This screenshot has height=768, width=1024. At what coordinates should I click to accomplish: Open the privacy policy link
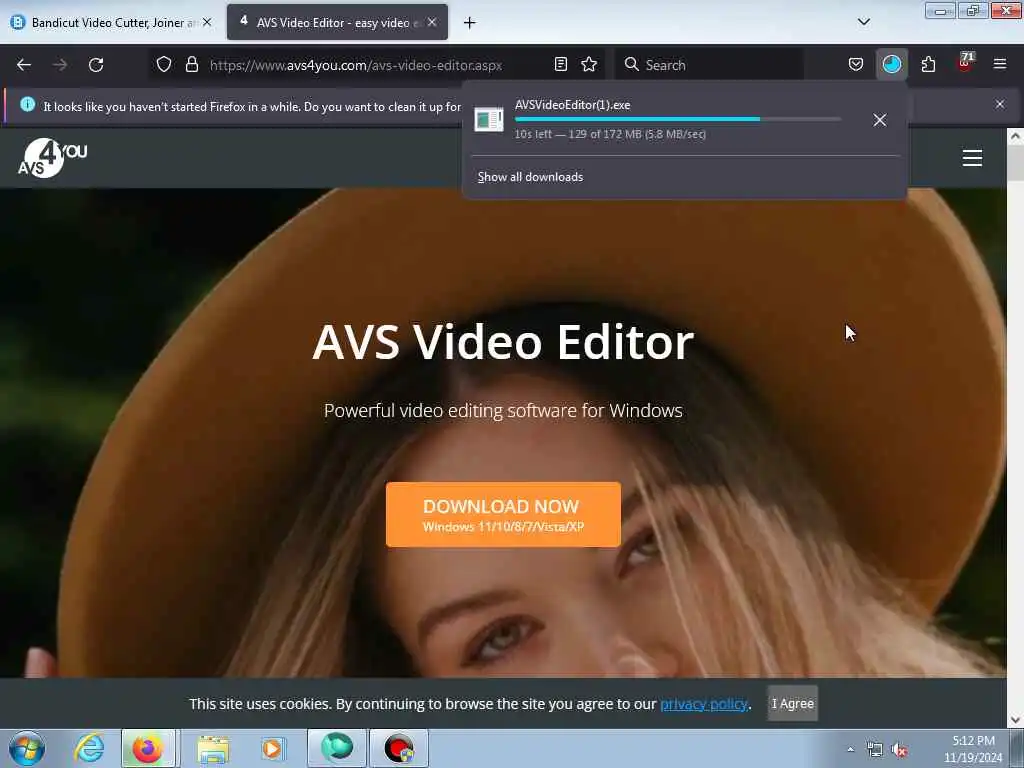tap(703, 704)
